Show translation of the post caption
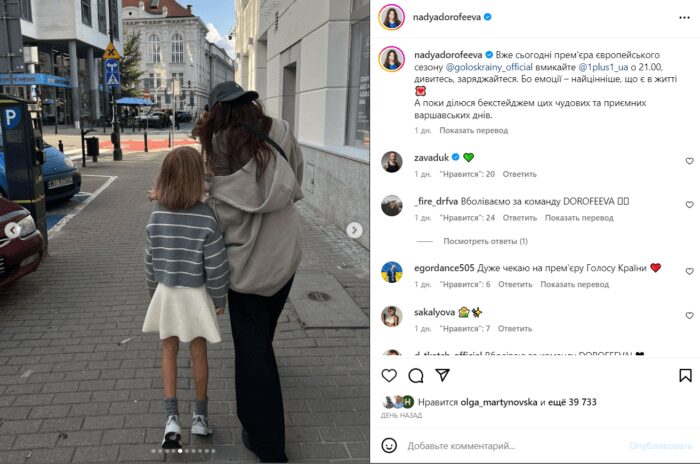 (x=474, y=130)
